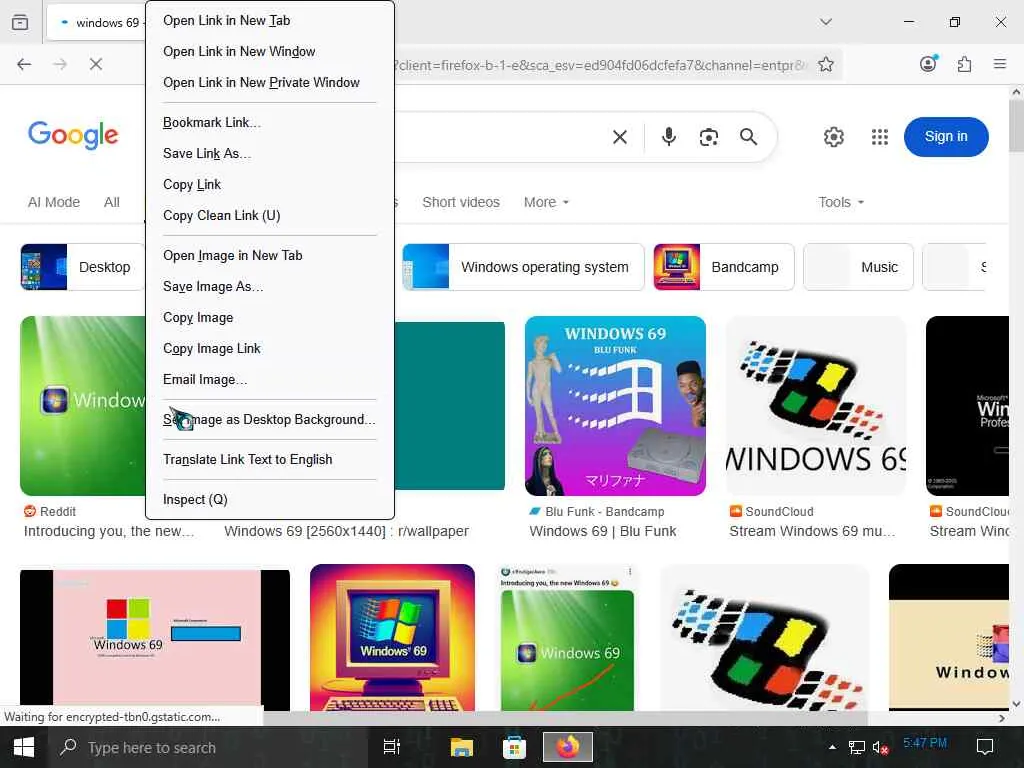Open the list-all-tabs dropdown arrow

[x=826, y=22]
